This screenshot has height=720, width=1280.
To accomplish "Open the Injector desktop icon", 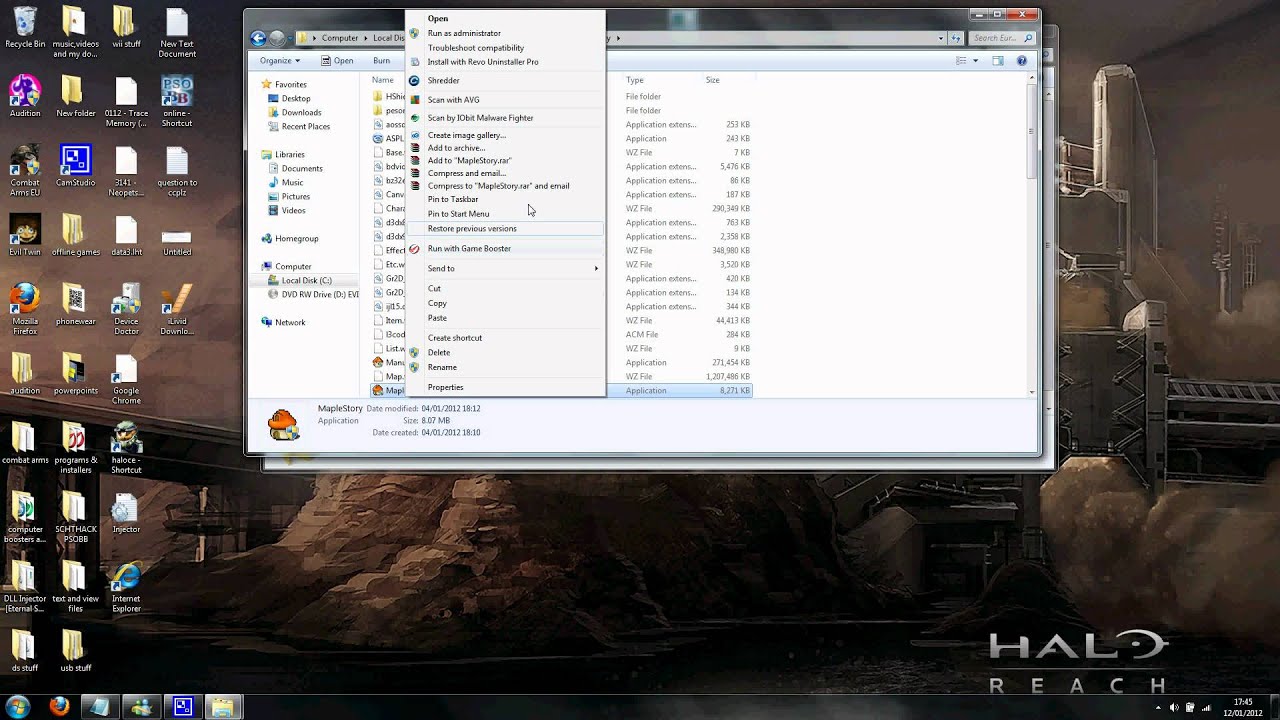I will pyautogui.click(x=126, y=513).
